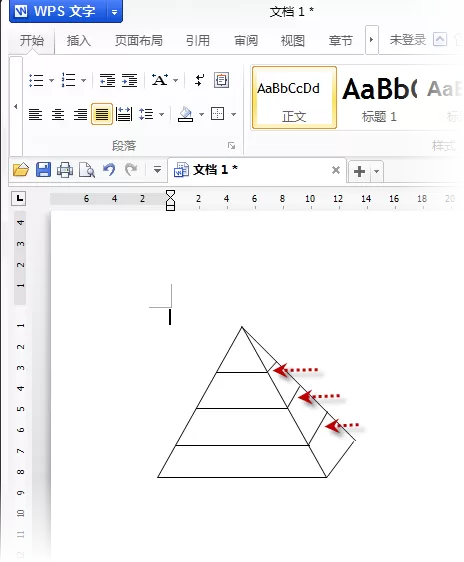
Task: Toggle justify alignment button
Action: click(102, 114)
